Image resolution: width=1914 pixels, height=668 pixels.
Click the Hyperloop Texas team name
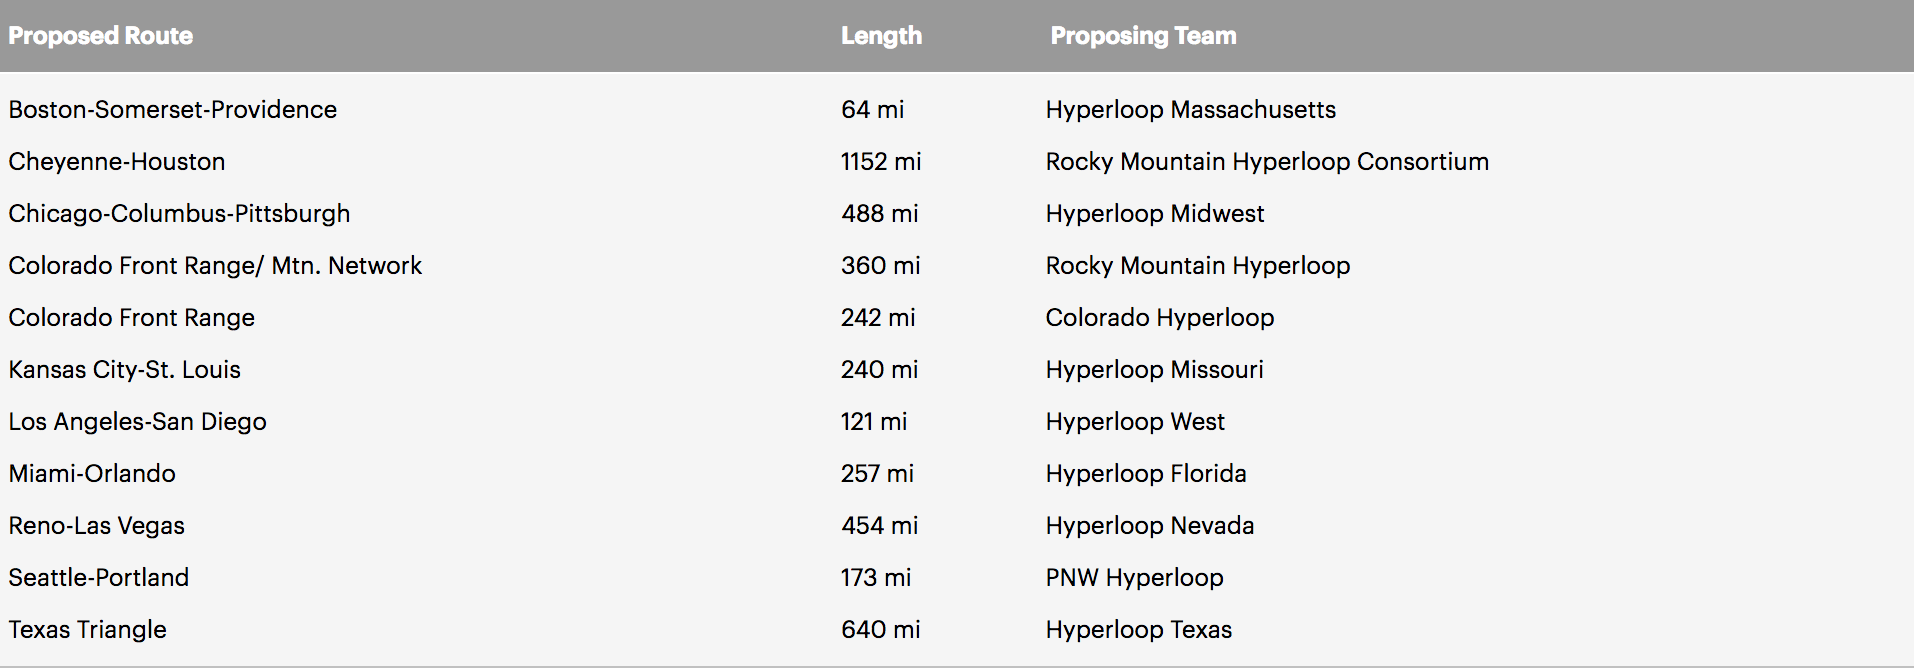click(1138, 629)
